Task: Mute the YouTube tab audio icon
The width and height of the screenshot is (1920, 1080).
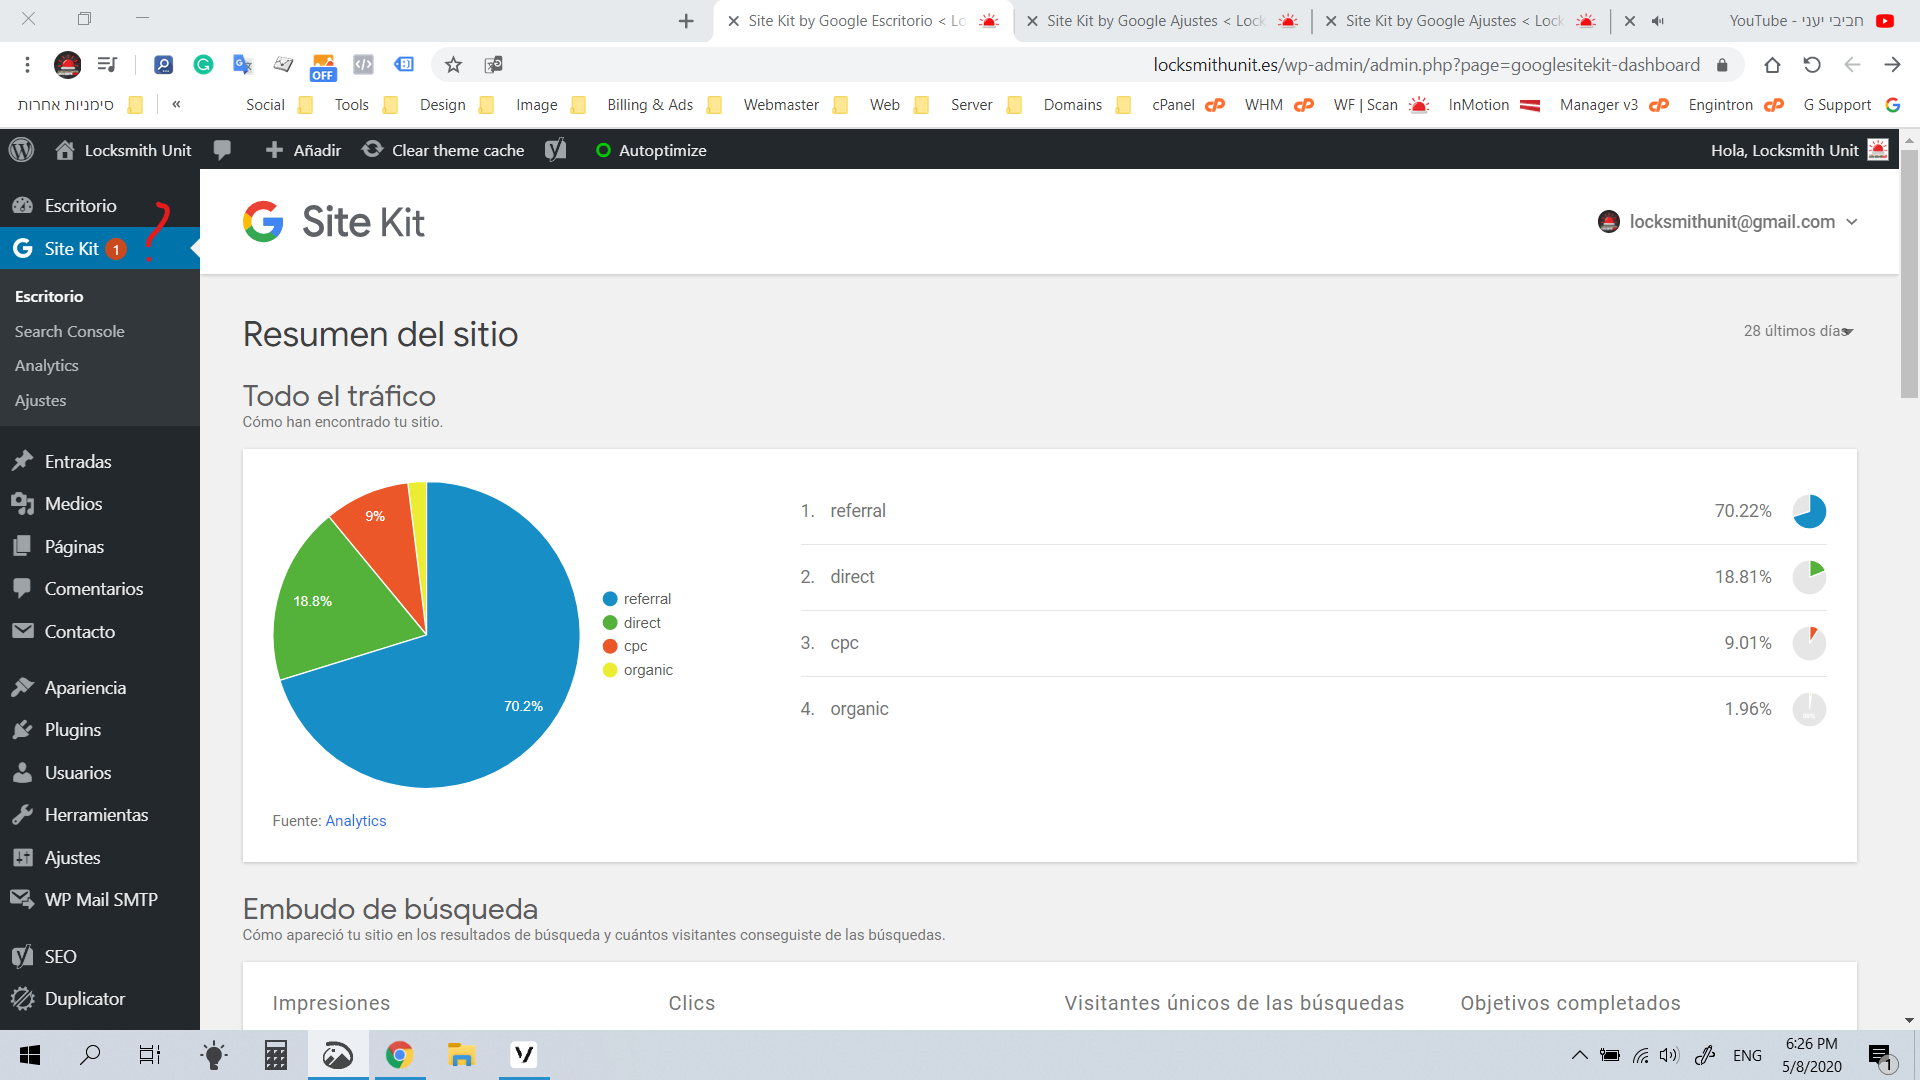Action: [x=1657, y=21]
